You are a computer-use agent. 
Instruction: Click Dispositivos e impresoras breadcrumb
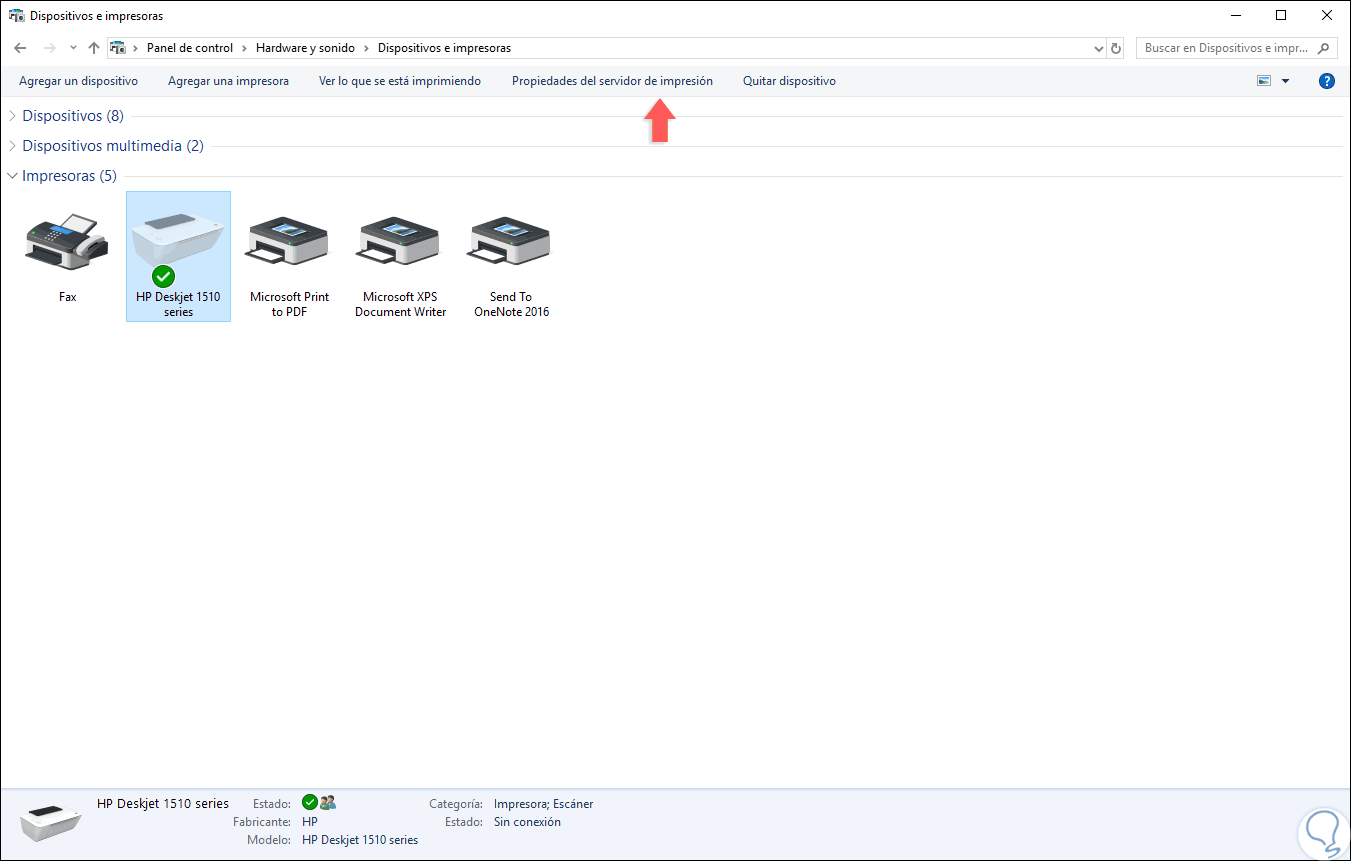click(445, 48)
